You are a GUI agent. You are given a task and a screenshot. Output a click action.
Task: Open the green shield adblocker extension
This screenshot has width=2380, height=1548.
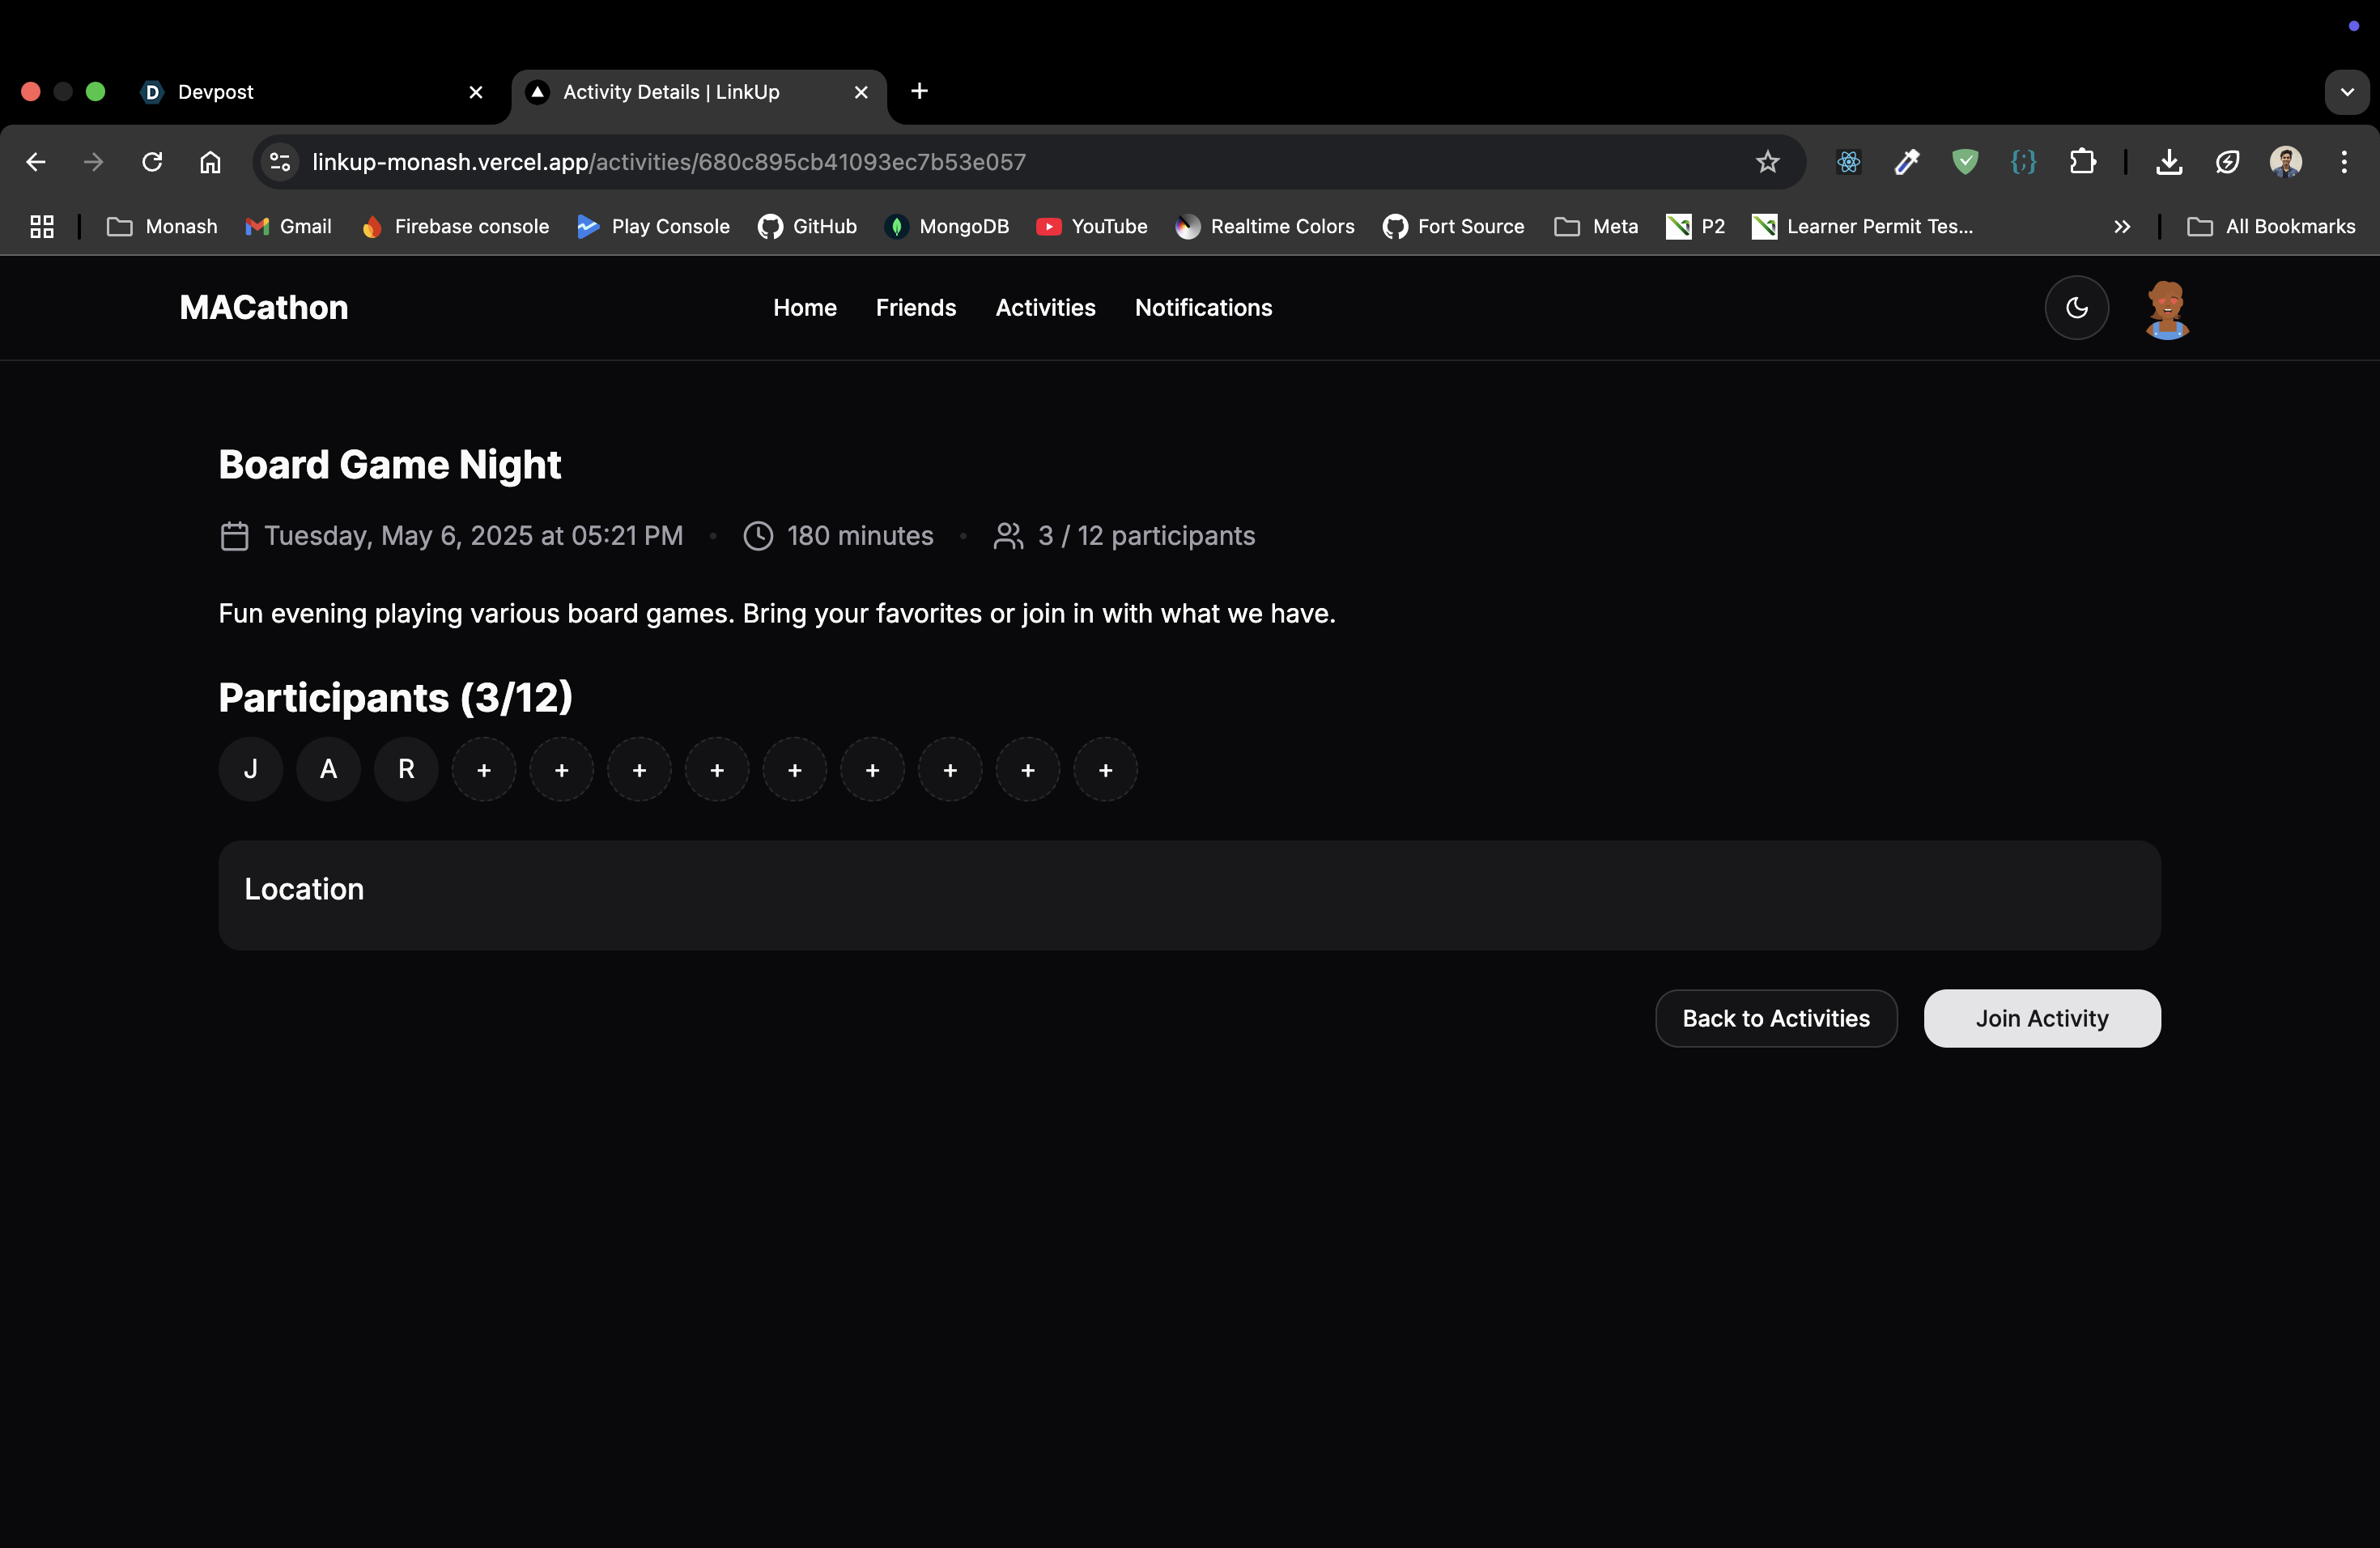pos(1965,162)
